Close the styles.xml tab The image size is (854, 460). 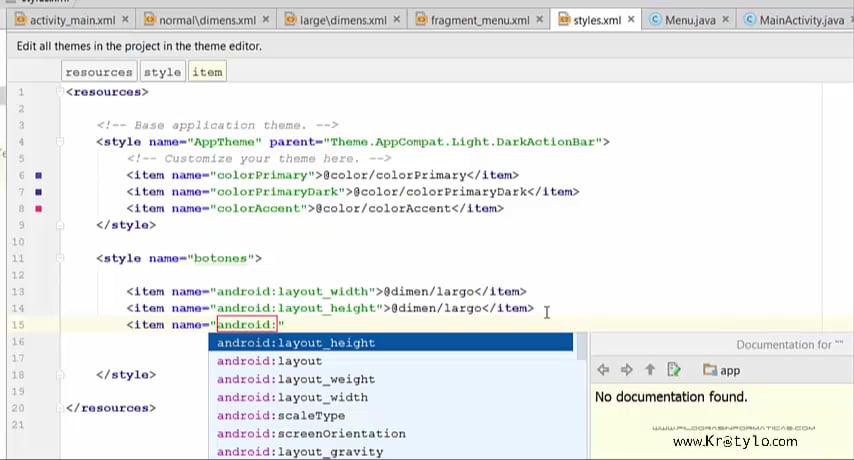pyautogui.click(x=631, y=20)
